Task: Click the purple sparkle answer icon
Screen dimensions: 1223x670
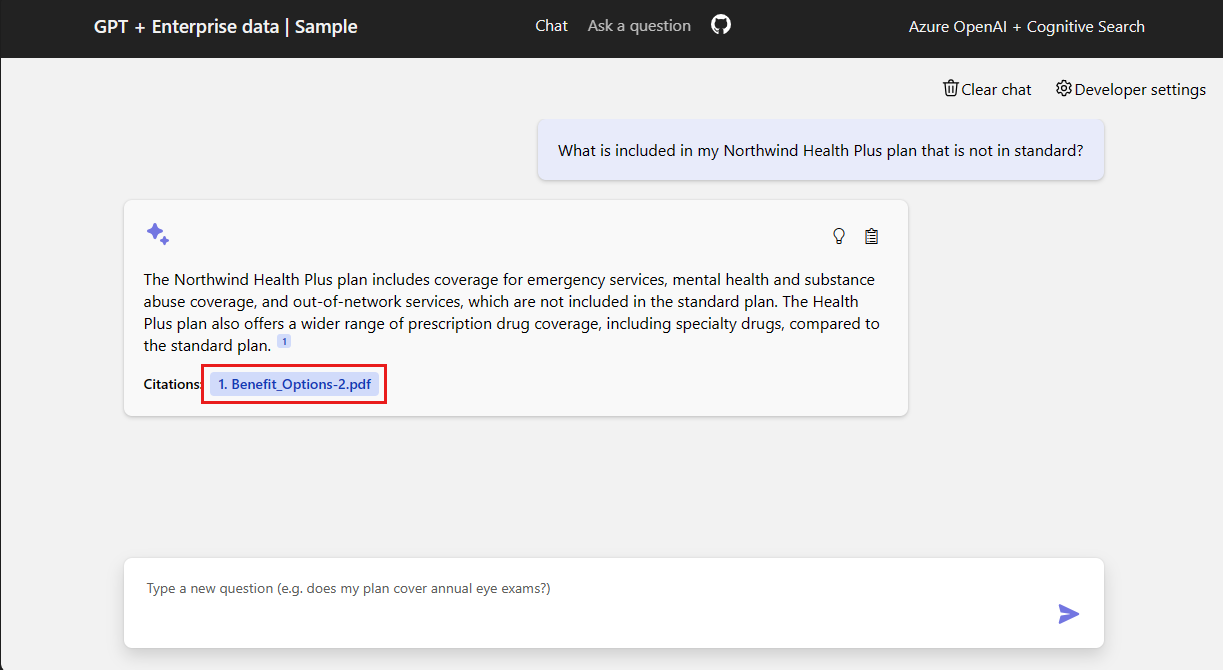Action: pyautogui.click(x=157, y=234)
